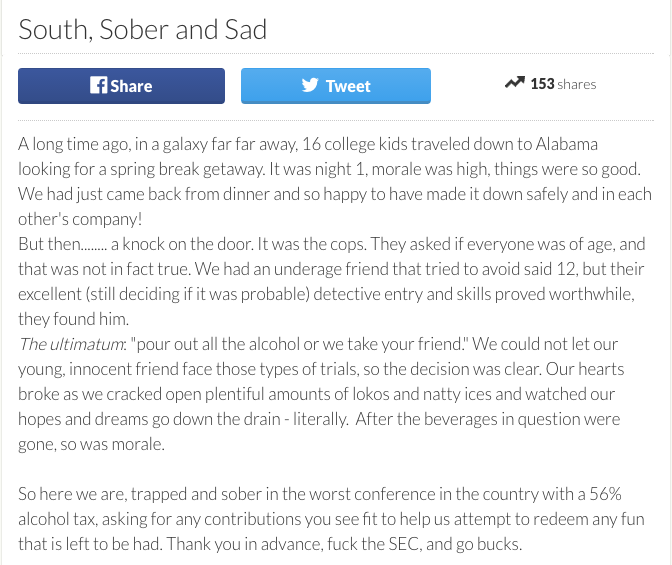
Task: Click the Facebook logo icon
Action: coord(99,85)
